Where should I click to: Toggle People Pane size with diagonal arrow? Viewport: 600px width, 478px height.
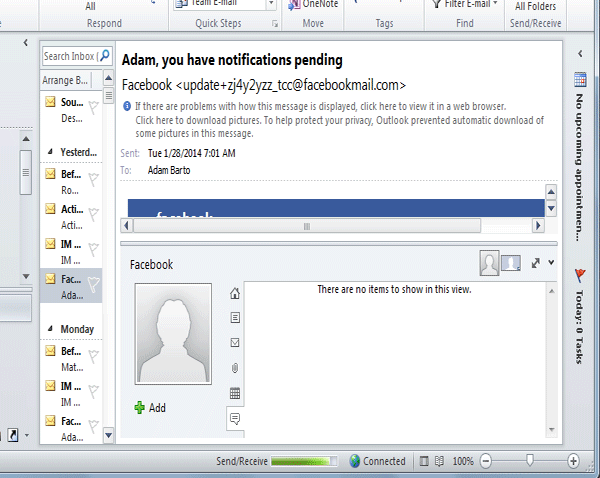pyautogui.click(x=536, y=263)
